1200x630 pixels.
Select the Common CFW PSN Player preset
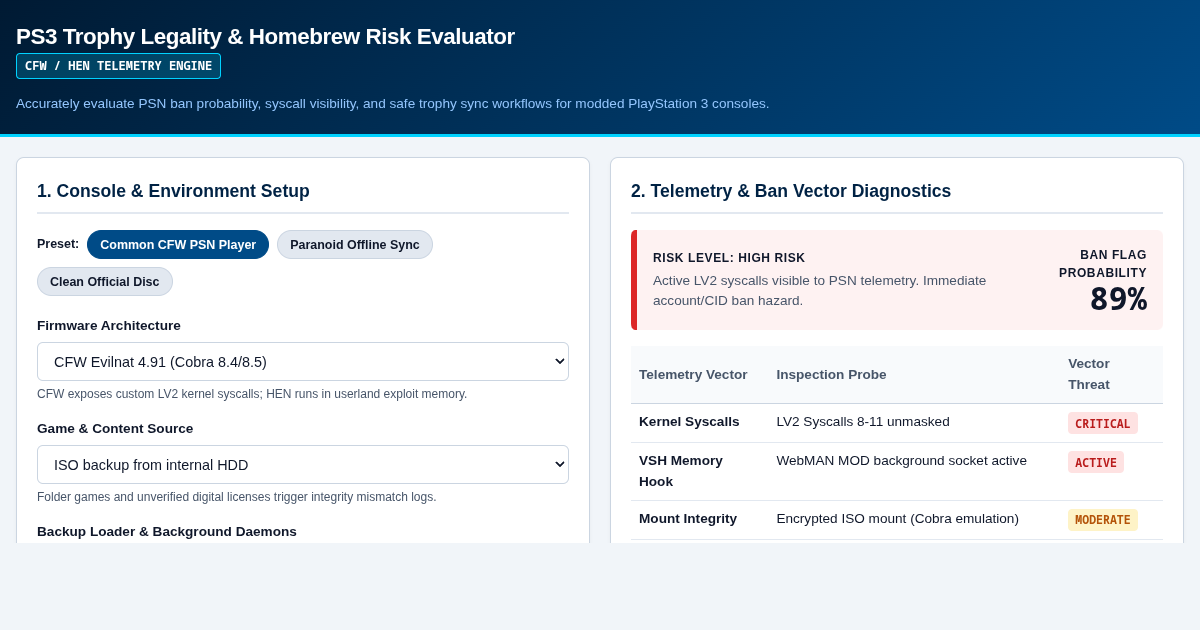[x=178, y=245]
